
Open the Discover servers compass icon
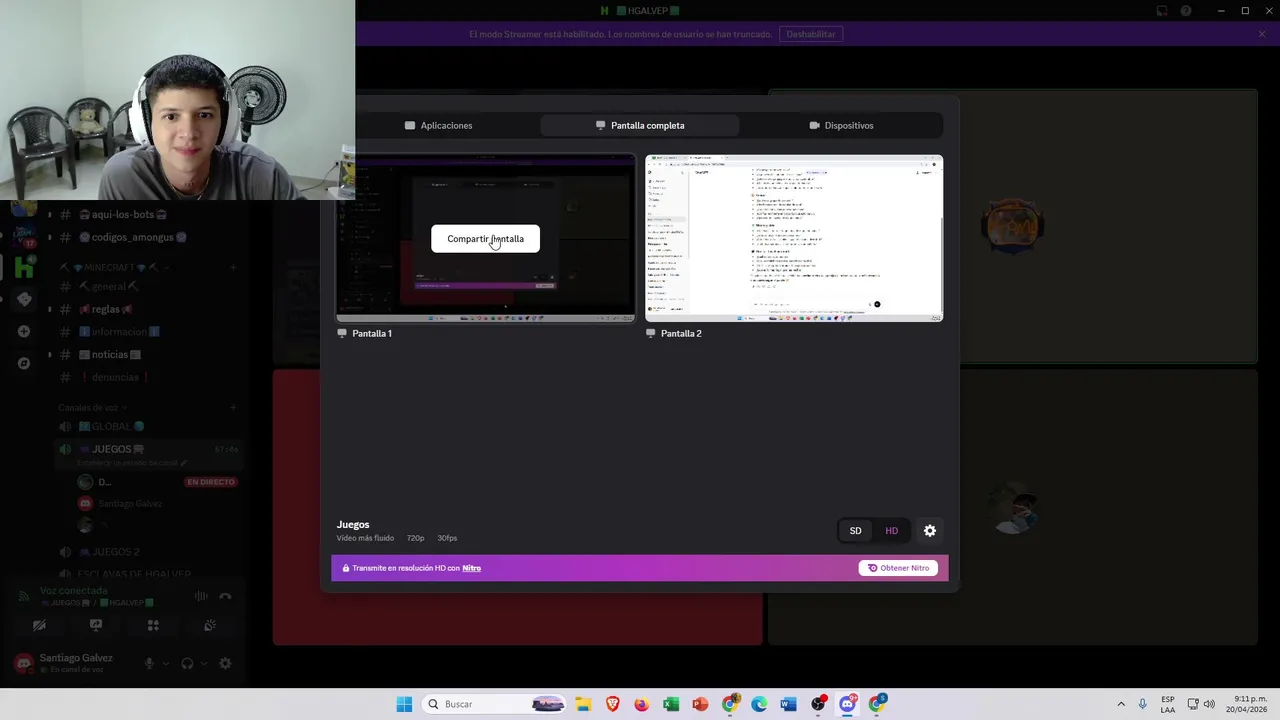[x=24, y=363]
